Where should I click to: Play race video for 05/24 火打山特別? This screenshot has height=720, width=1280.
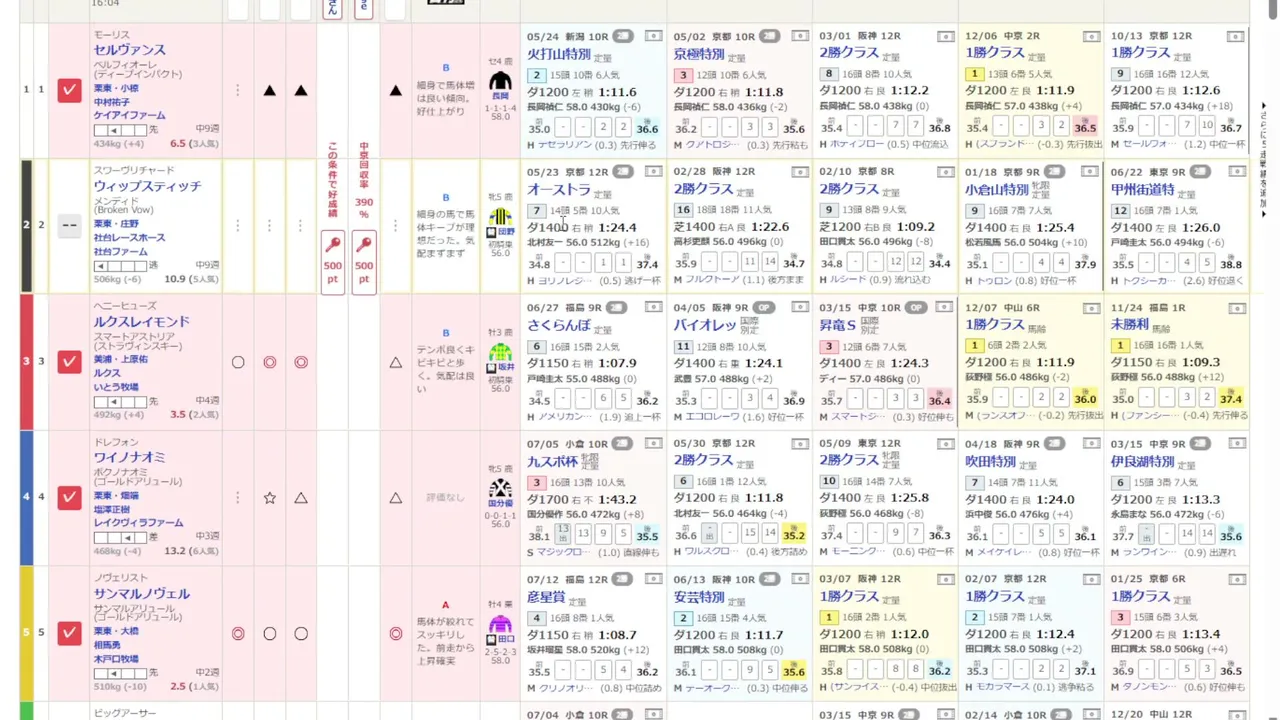point(653,35)
